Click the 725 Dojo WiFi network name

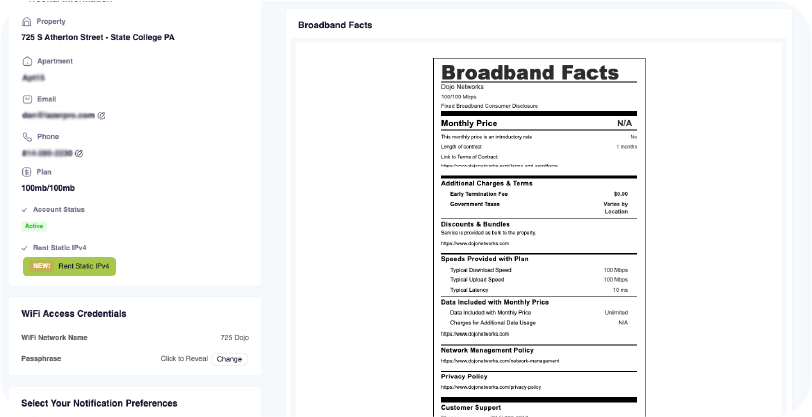coord(233,339)
